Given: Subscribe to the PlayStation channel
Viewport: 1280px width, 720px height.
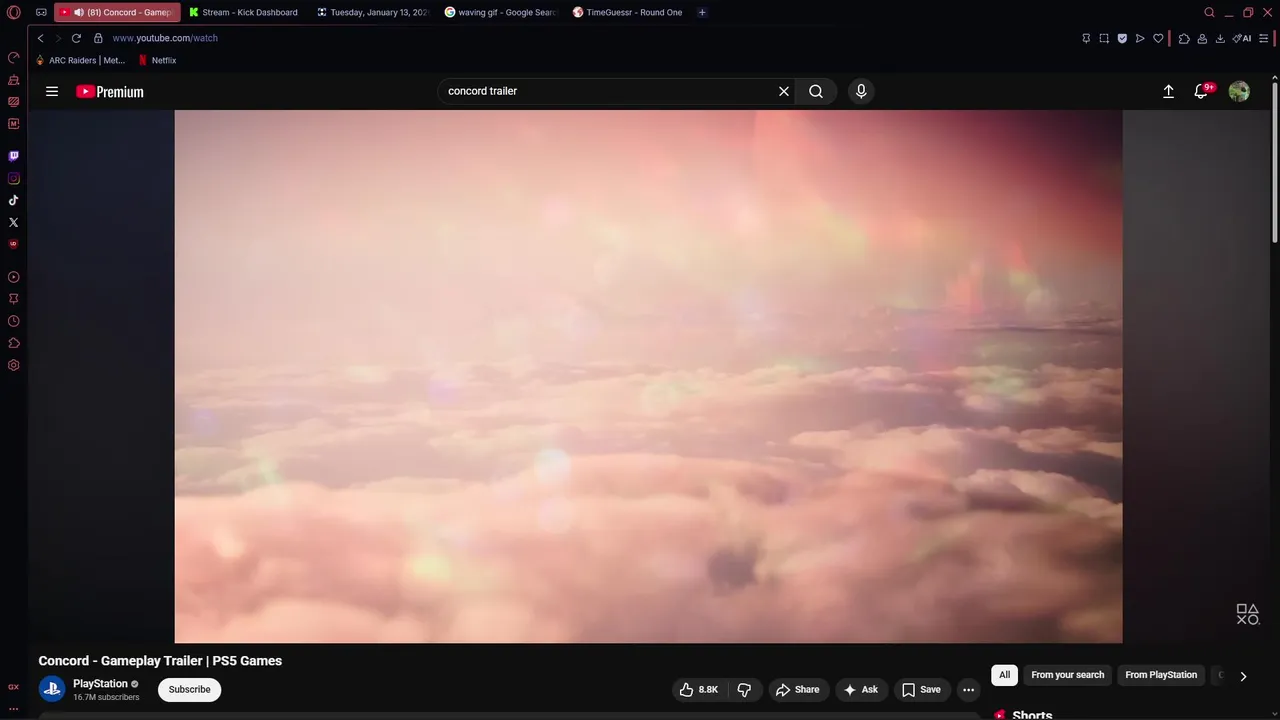Looking at the screenshot, I should point(189,690).
